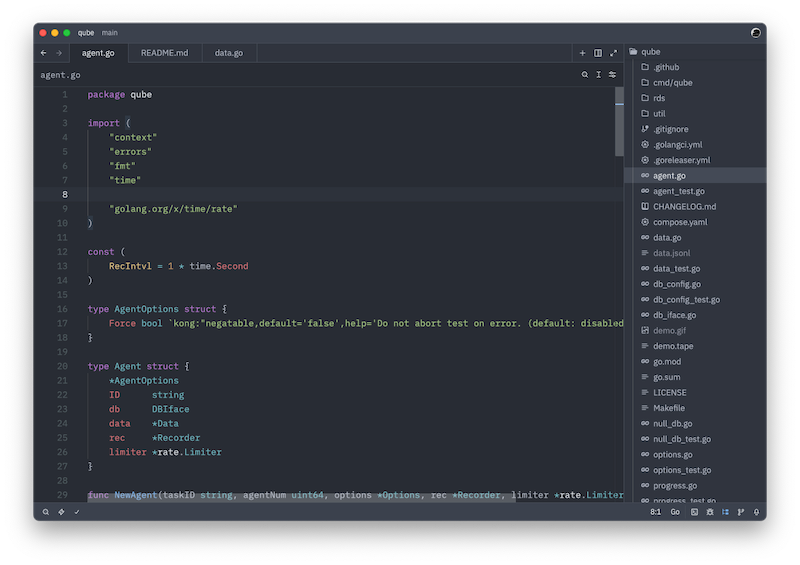The width and height of the screenshot is (800, 565).
Task: Open the Go language selector
Action: click(x=675, y=512)
